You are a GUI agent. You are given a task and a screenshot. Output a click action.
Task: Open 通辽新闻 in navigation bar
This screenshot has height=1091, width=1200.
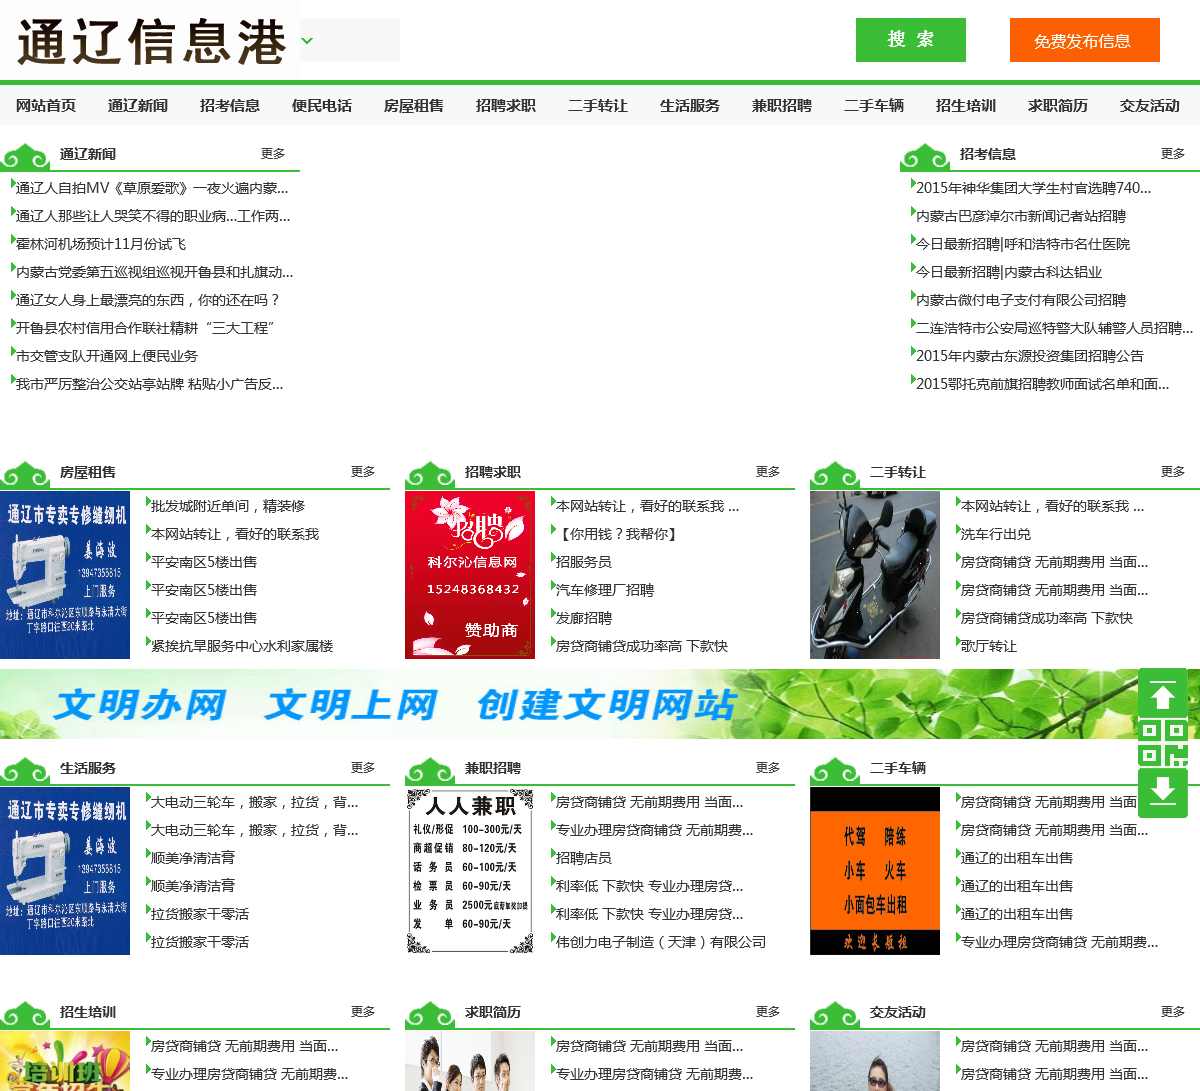coord(138,105)
